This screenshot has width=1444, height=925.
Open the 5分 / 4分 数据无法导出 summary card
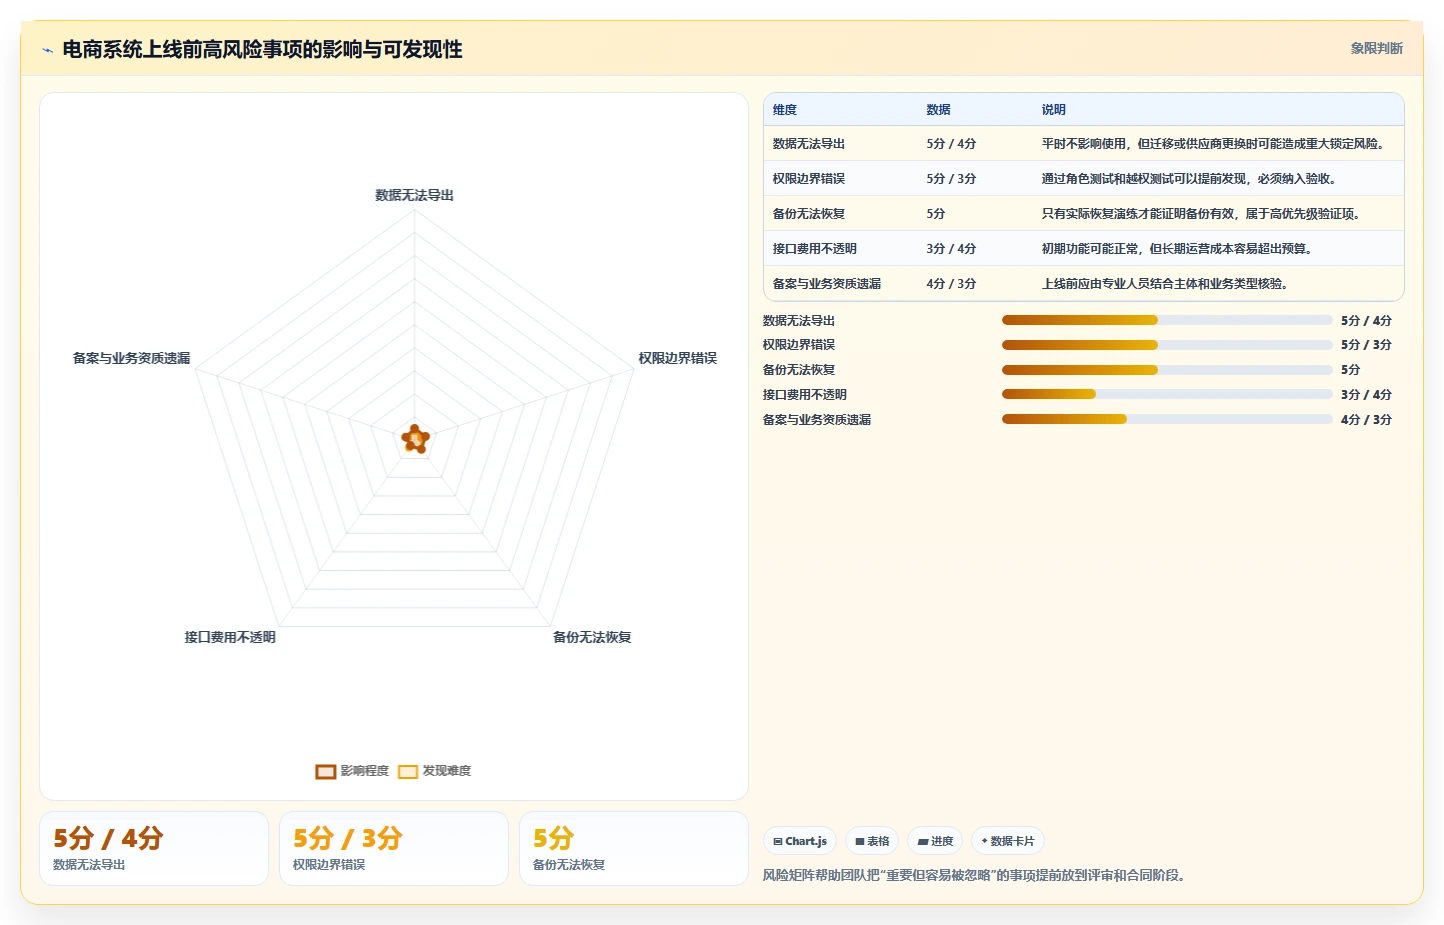point(154,848)
